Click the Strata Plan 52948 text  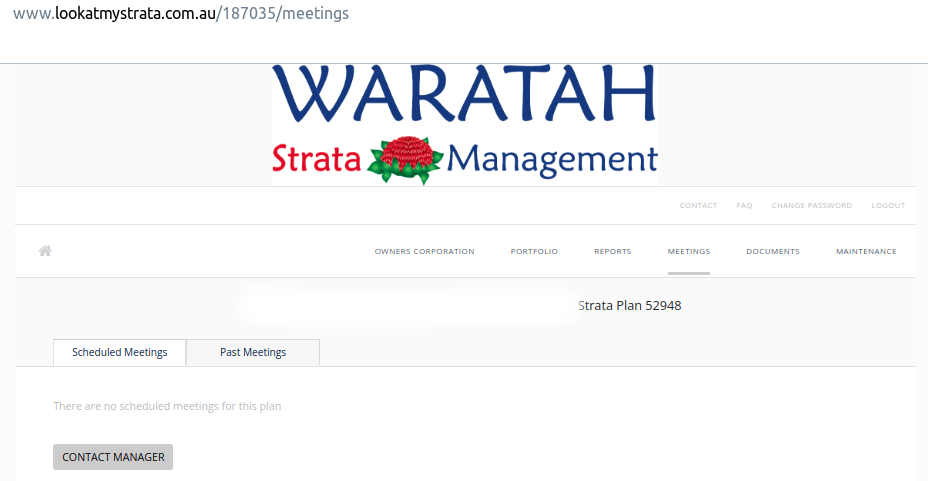(x=629, y=306)
